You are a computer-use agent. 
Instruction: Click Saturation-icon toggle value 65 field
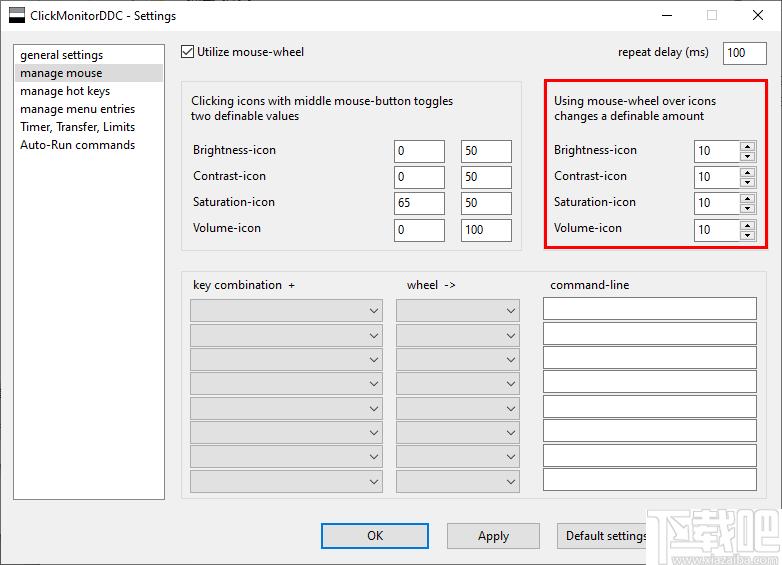pyautogui.click(x=419, y=203)
